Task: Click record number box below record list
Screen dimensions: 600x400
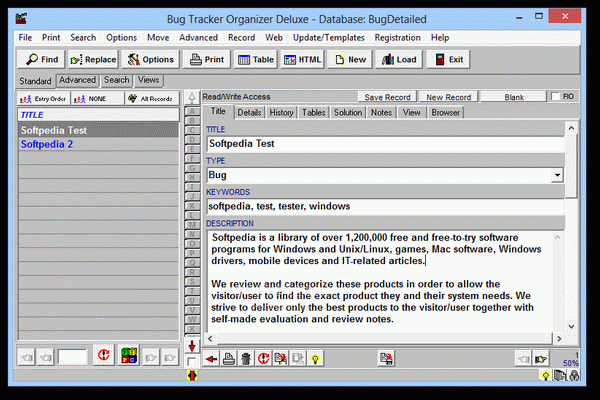Action: pos(73,357)
